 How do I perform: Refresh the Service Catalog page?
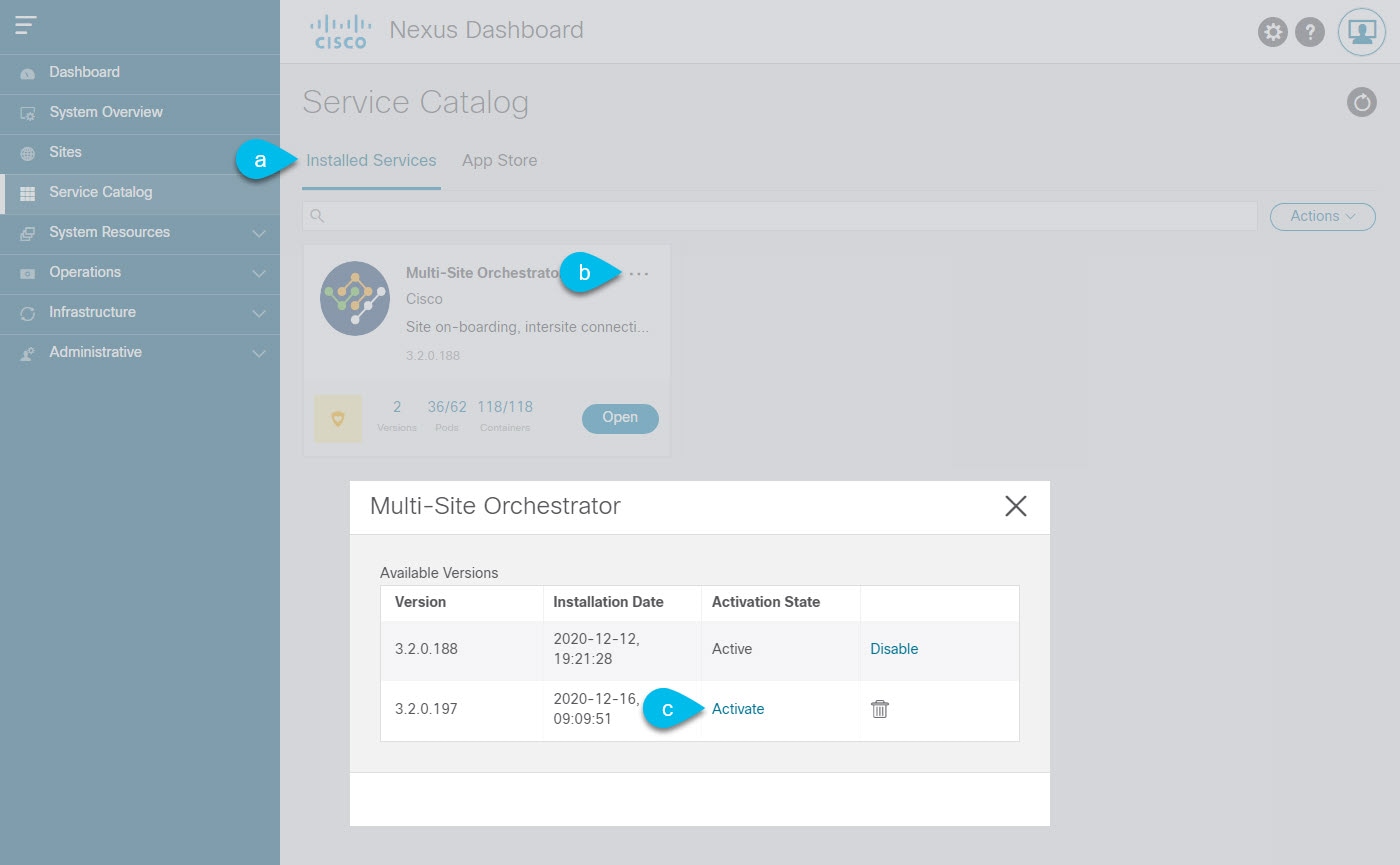(1361, 102)
